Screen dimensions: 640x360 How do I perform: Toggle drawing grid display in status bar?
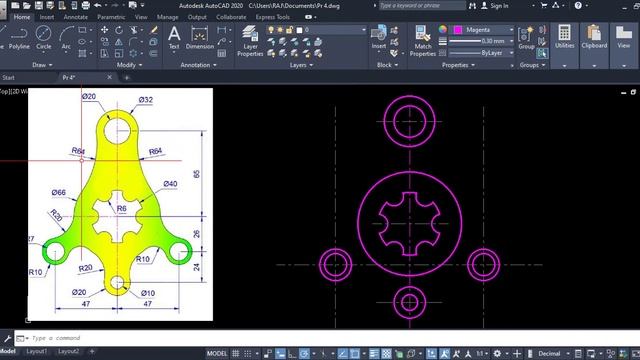pos(236,353)
